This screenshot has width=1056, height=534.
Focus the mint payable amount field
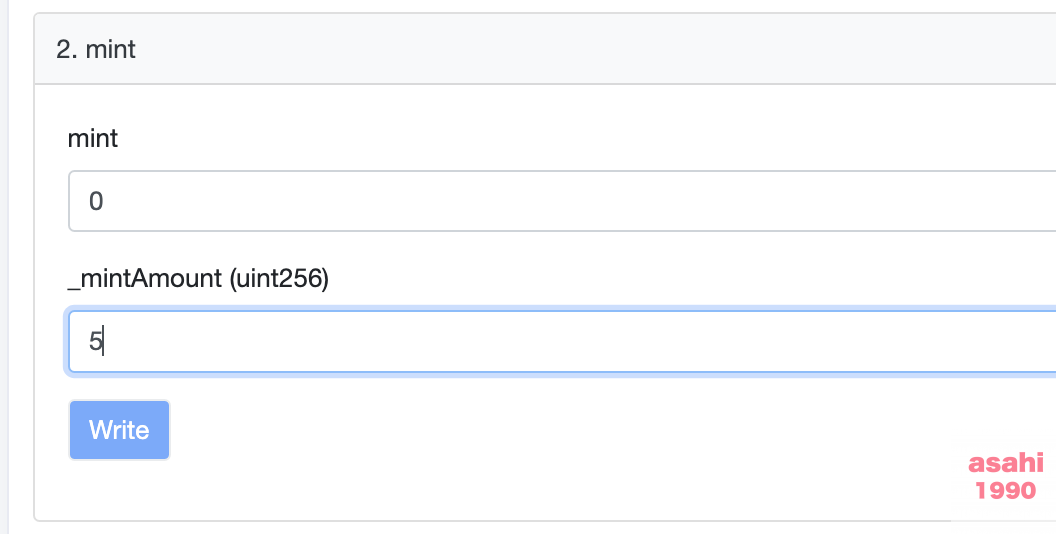point(562,201)
